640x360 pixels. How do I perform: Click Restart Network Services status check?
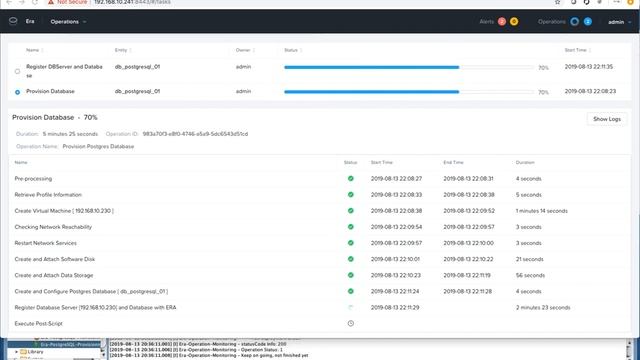tap(351, 243)
